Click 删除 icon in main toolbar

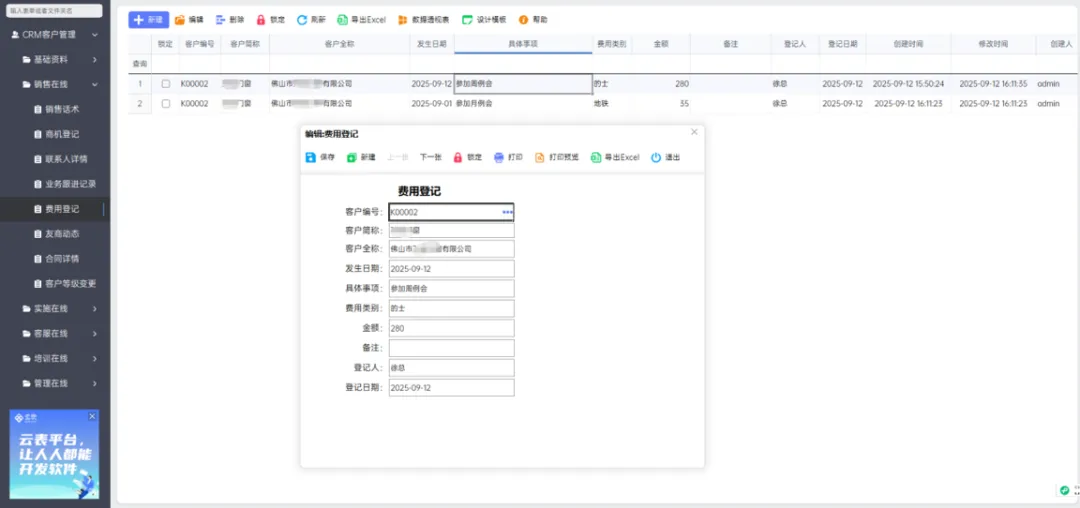[x=220, y=20]
